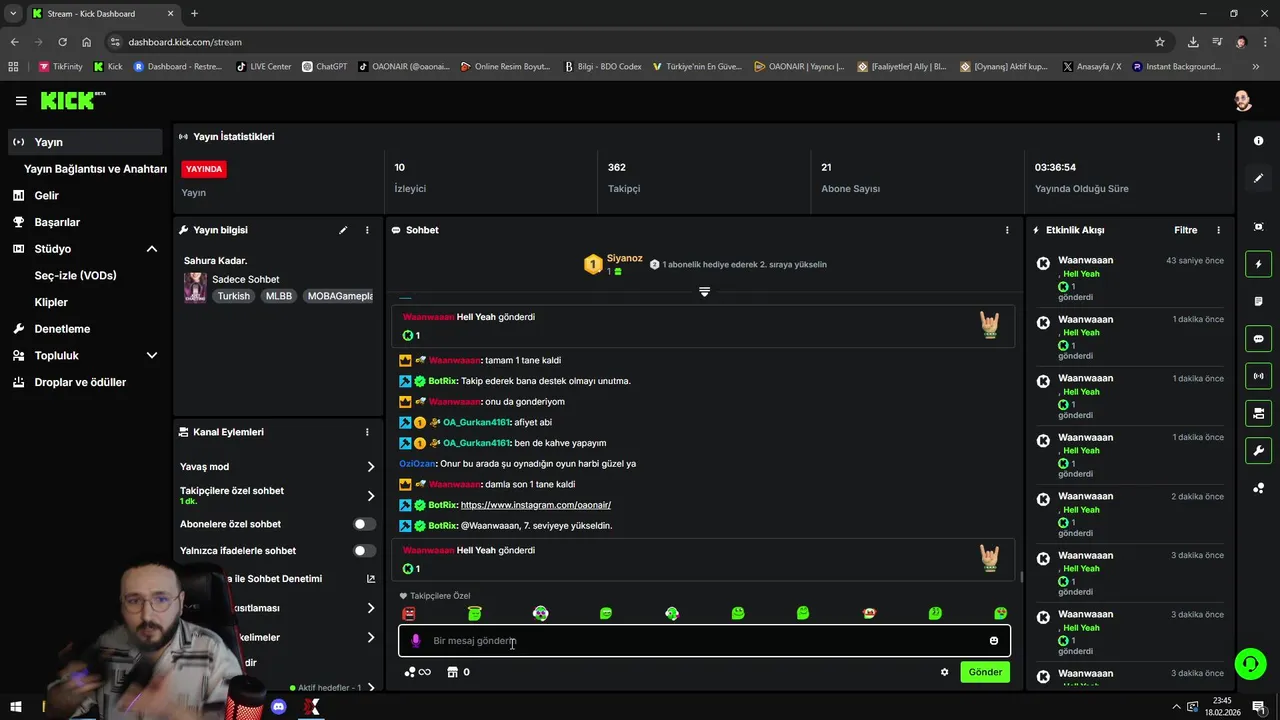Screen dimensions: 1280x720
Task: Open the profile avatar in the dashboard header
Action: coord(1242,101)
